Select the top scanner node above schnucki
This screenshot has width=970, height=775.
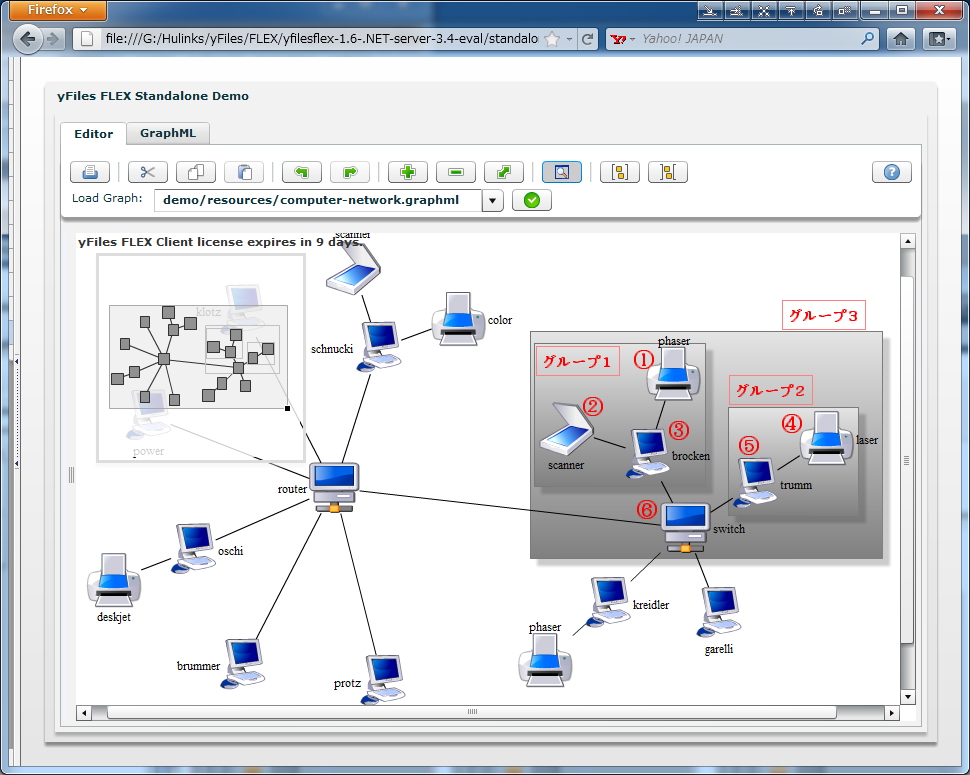(353, 269)
